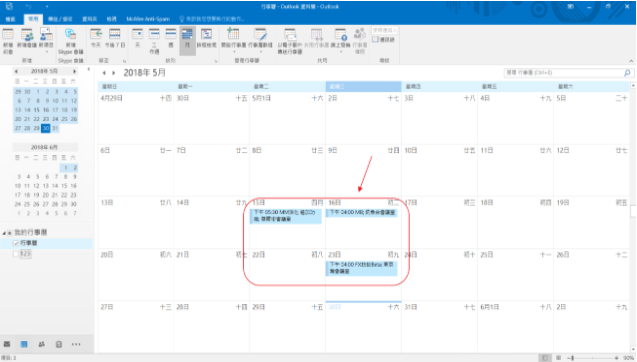This screenshot has height=362, width=637.
Task: Toggle the My Calendars group checkbox
Action: click(10, 233)
